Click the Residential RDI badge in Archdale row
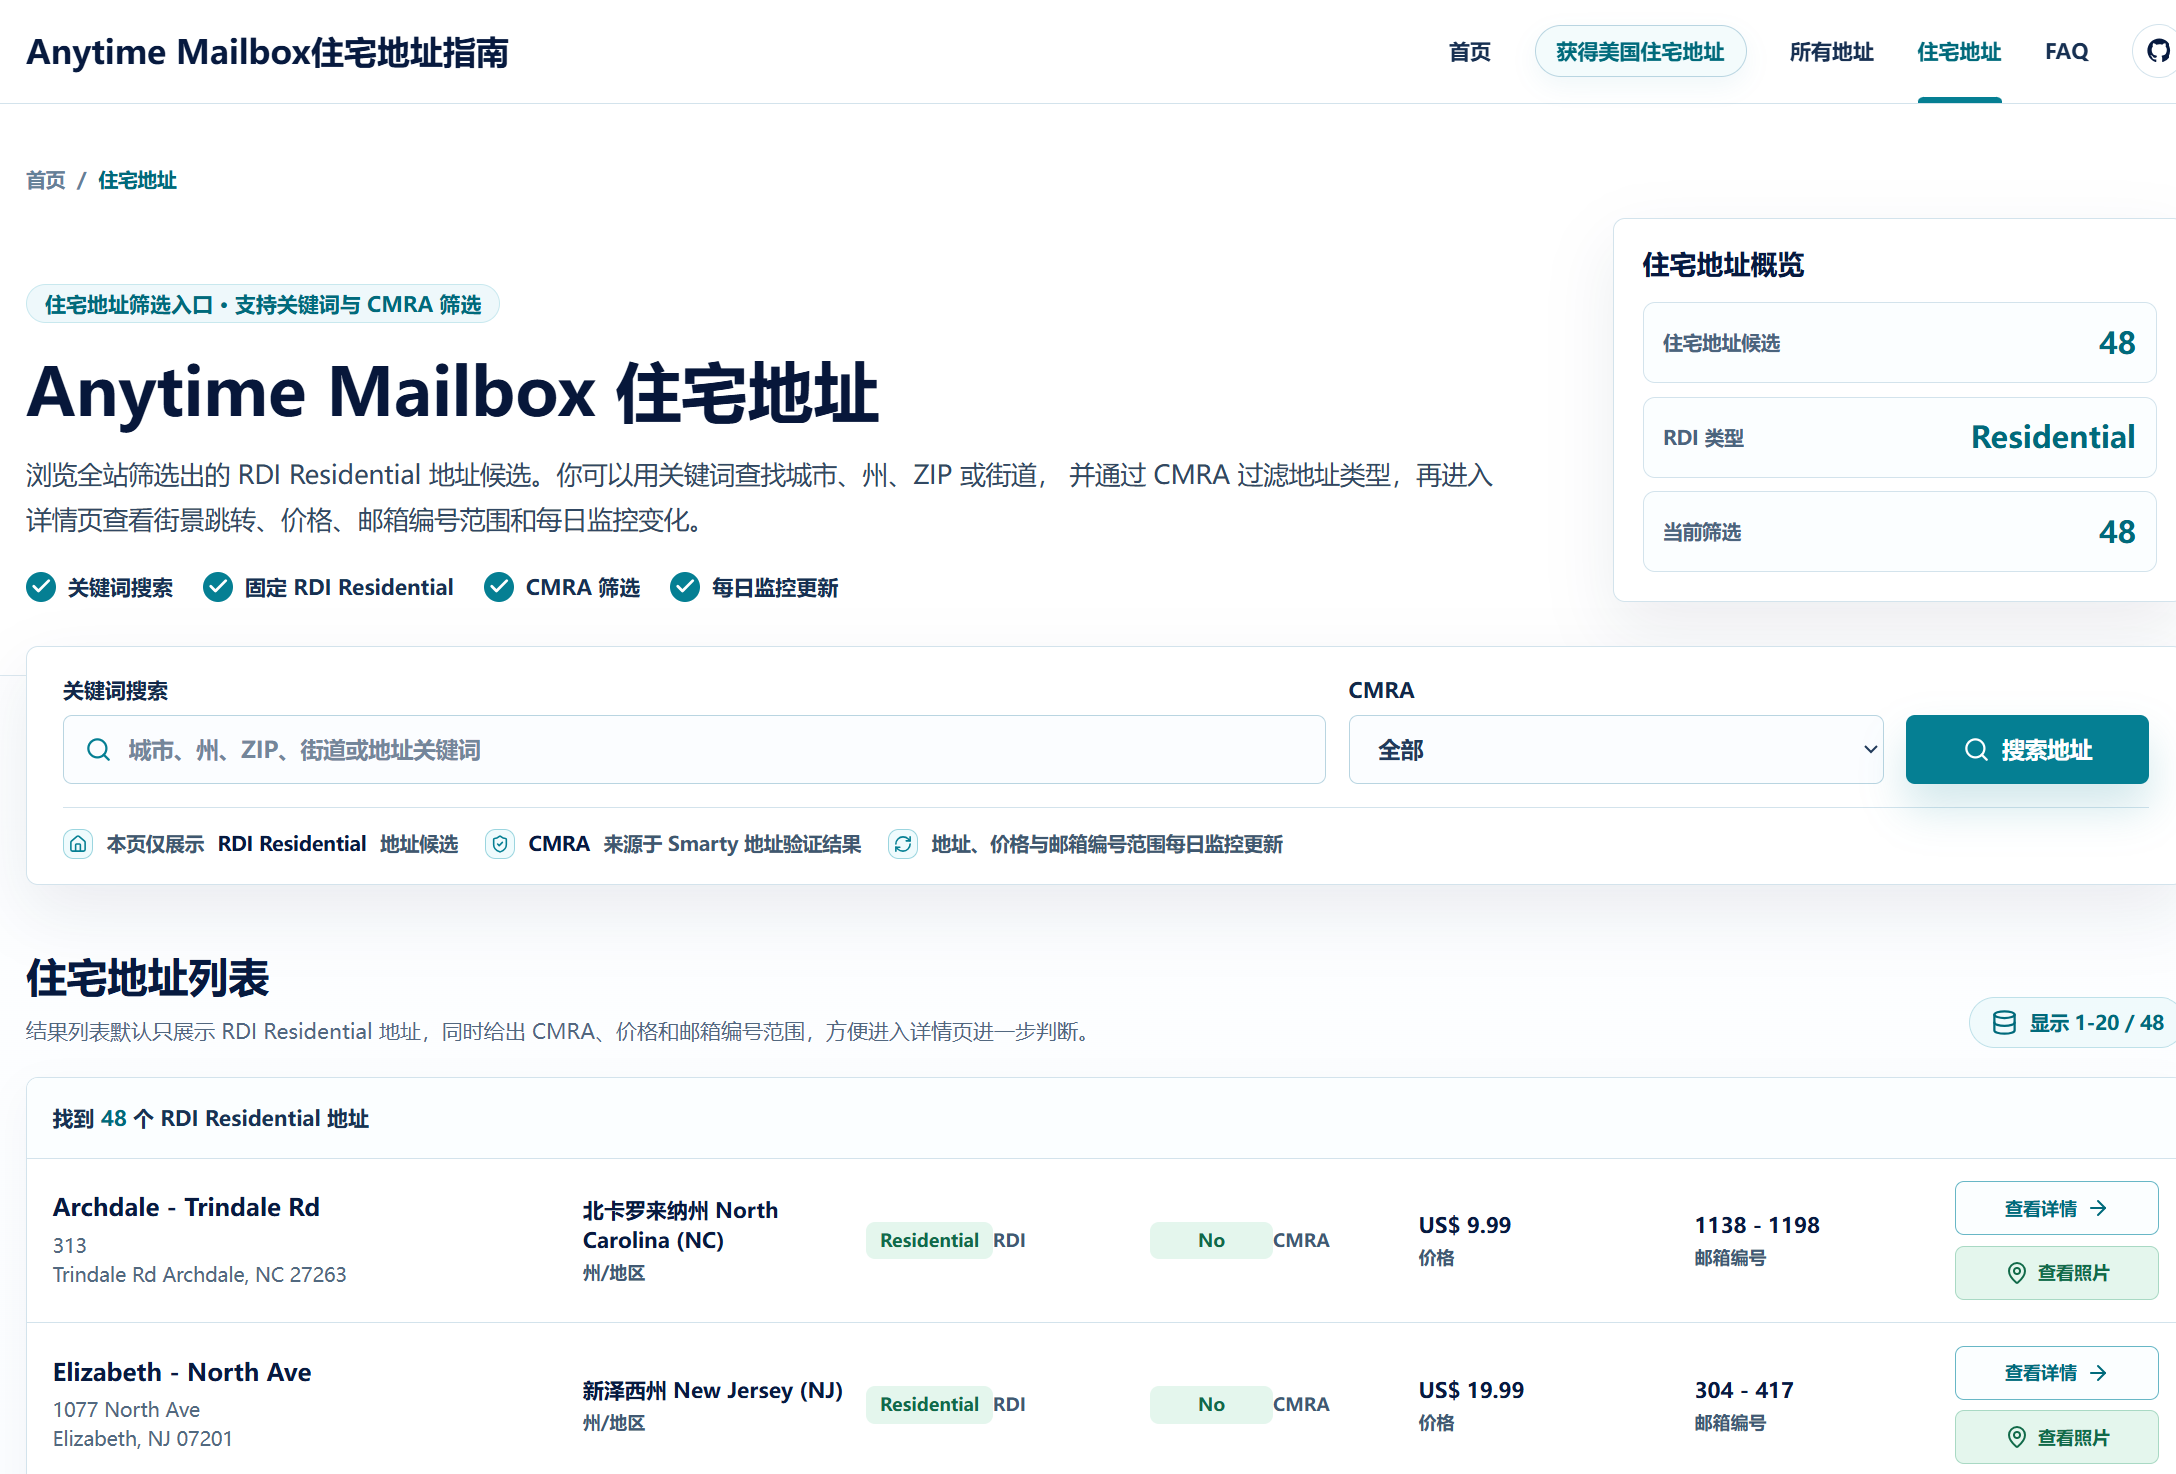The height and width of the screenshot is (1474, 2176). click(x=929, y=1240)
